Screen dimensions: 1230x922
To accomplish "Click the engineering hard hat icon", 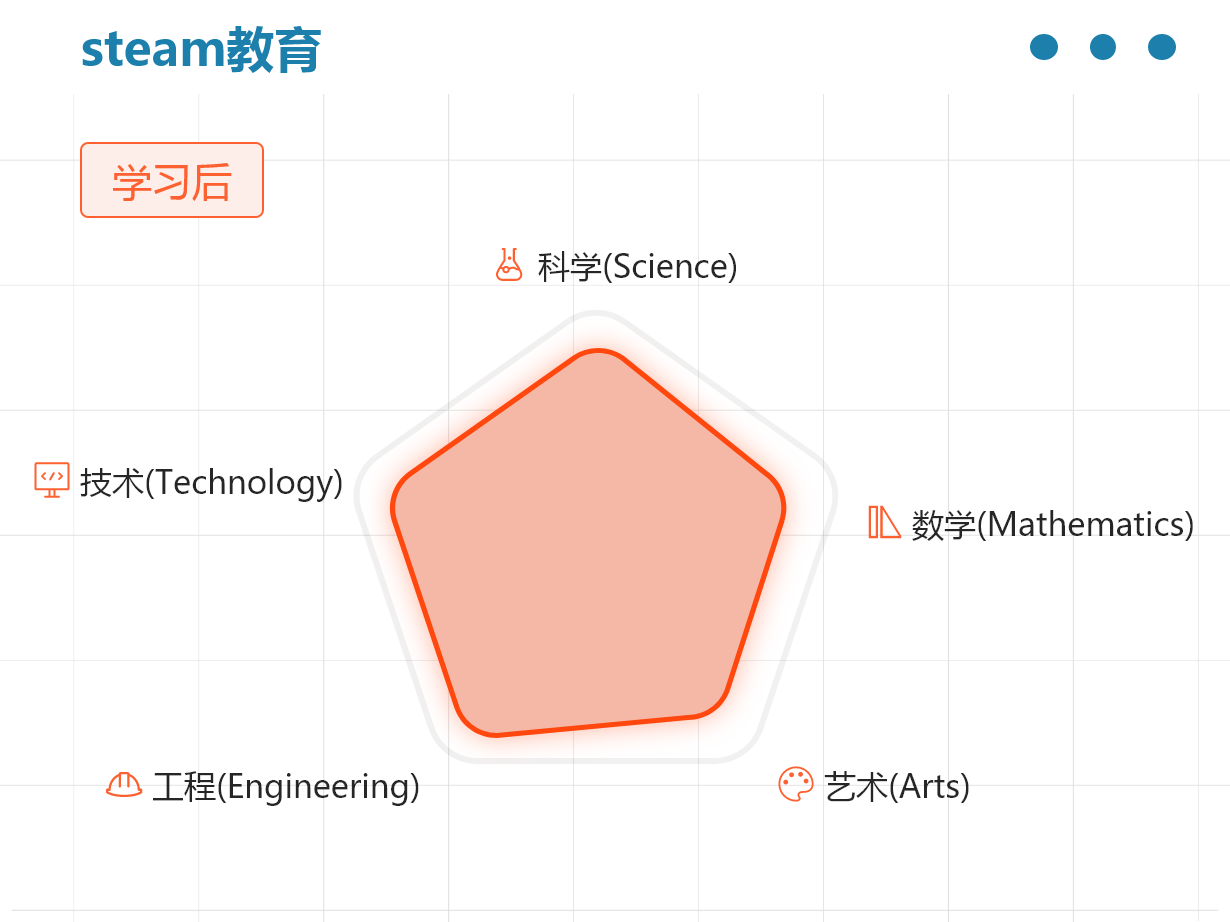I will pyautogui.click(x=124, y=785).
